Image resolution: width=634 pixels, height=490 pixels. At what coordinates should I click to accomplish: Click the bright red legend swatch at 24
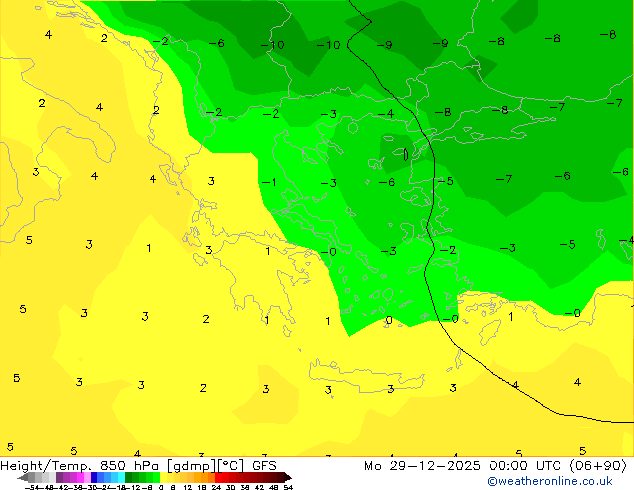(x=218, y=477)
